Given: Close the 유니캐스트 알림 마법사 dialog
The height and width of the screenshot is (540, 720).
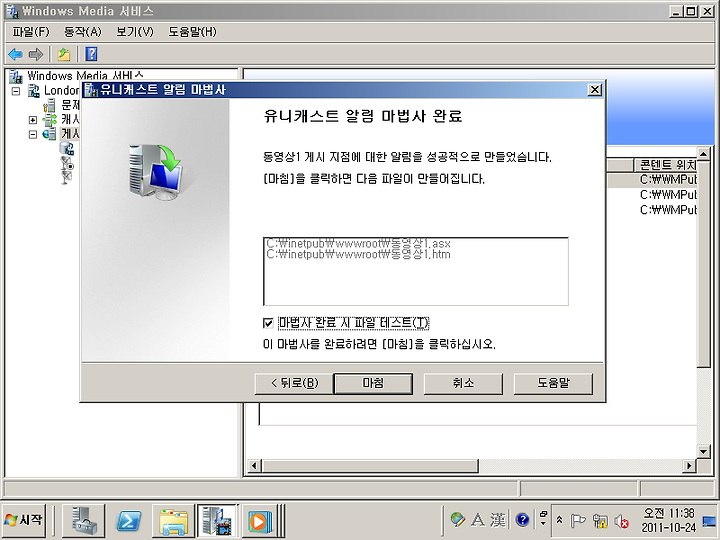Looking at the screenshot, I should pyautogui.click(x=595, y=90).
